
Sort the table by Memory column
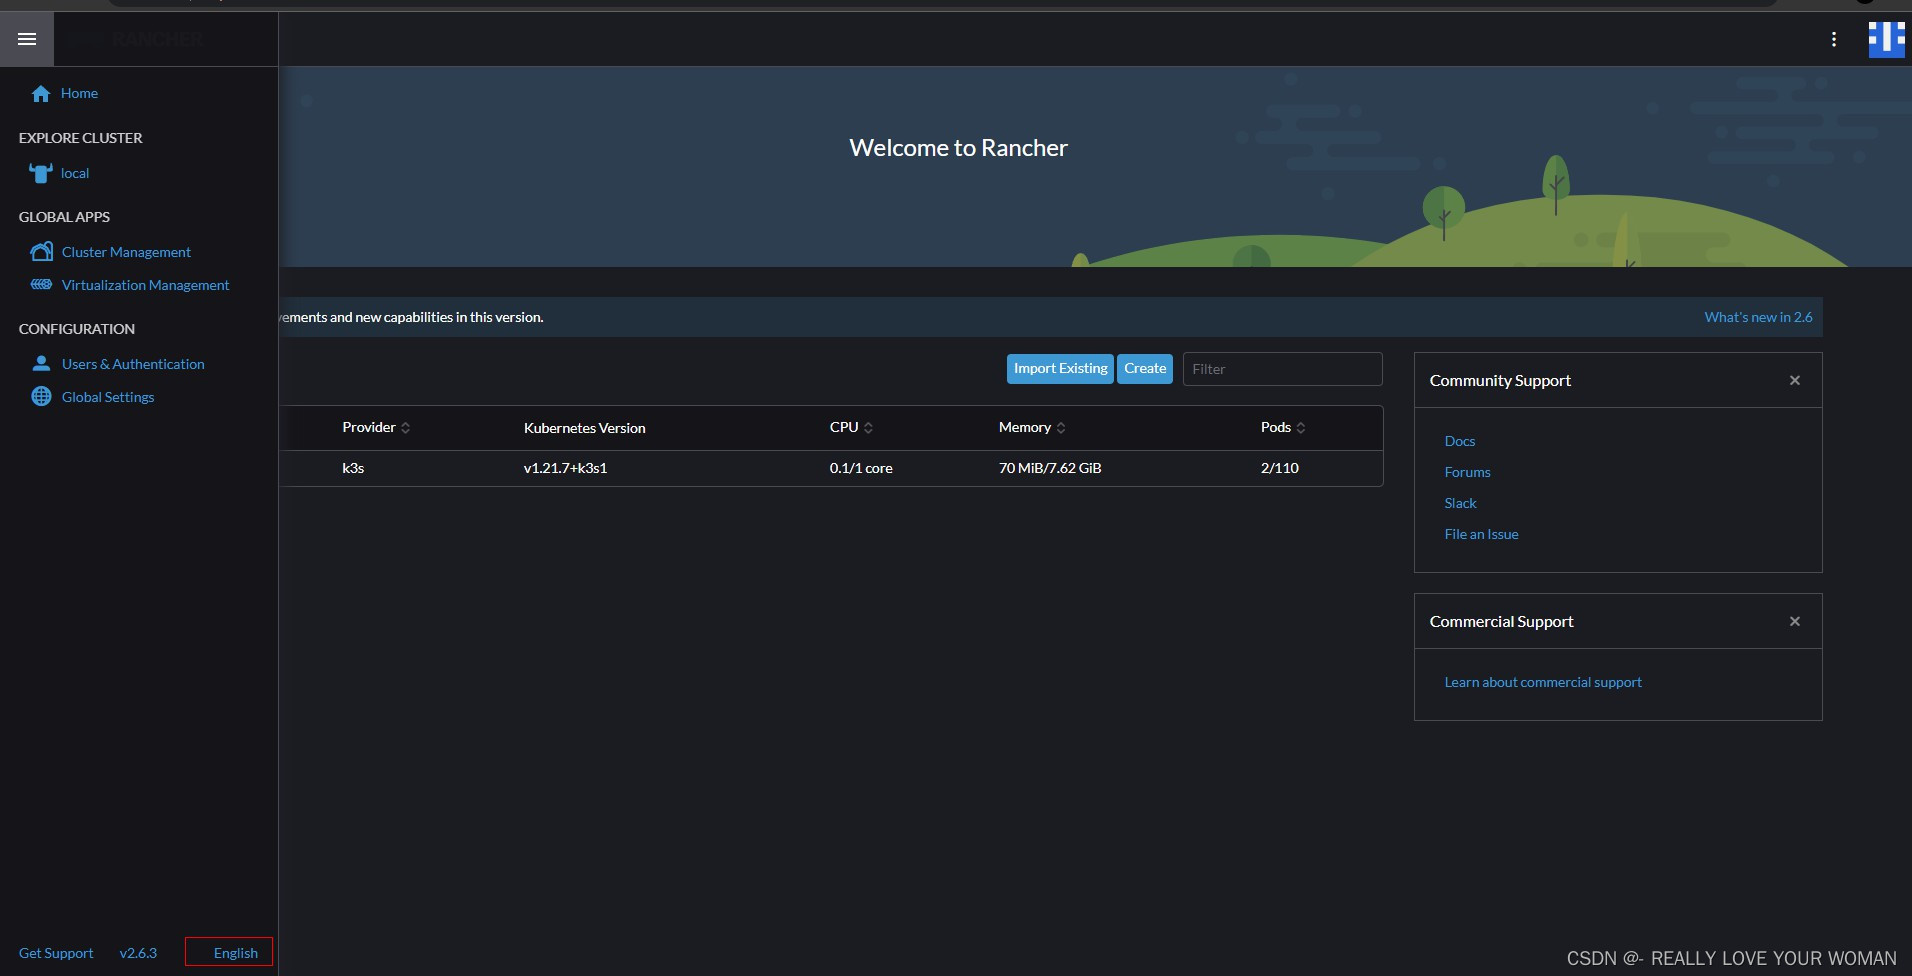[x=1032, y=427]
